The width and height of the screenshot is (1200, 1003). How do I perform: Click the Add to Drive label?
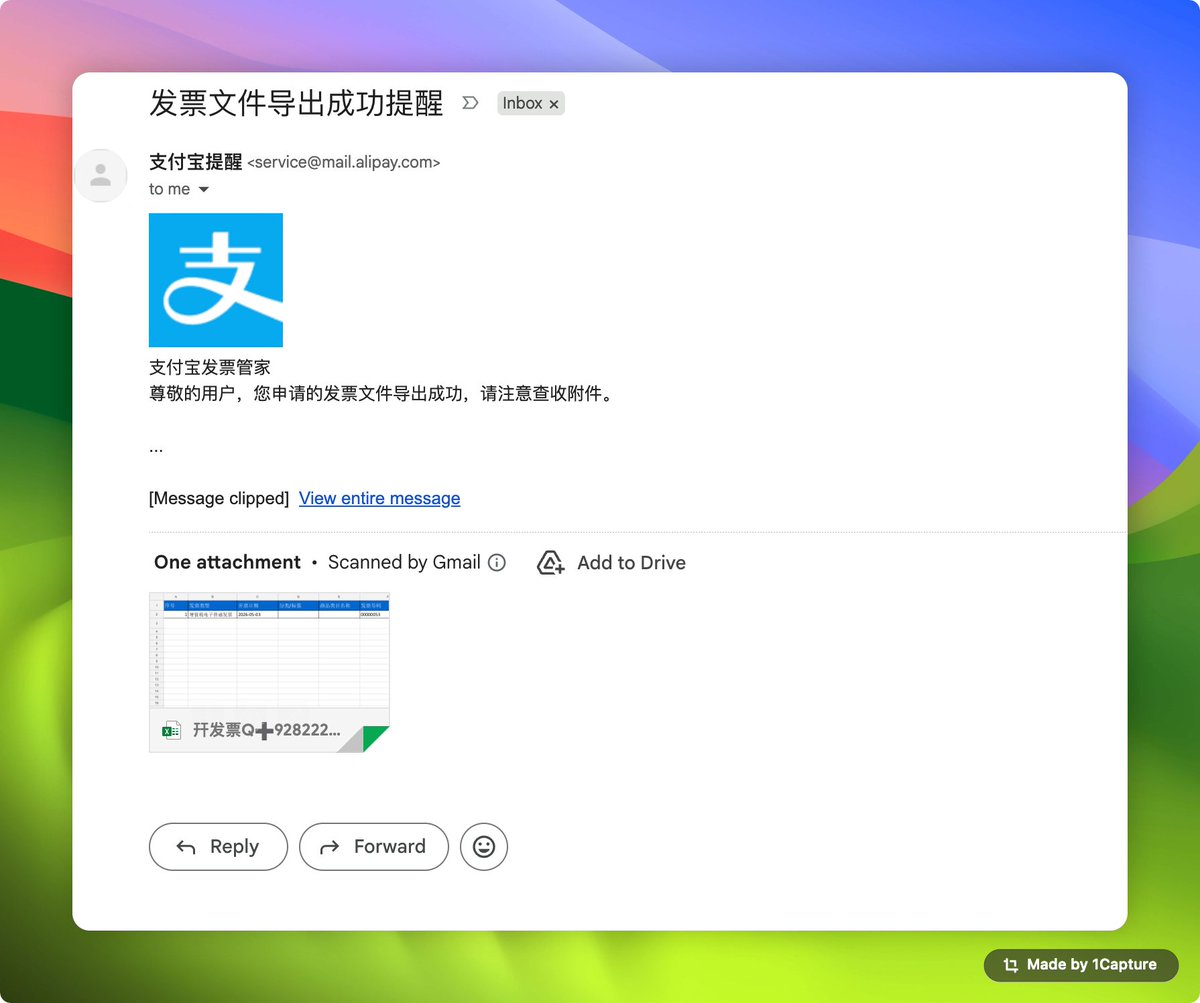pos(631,563)
